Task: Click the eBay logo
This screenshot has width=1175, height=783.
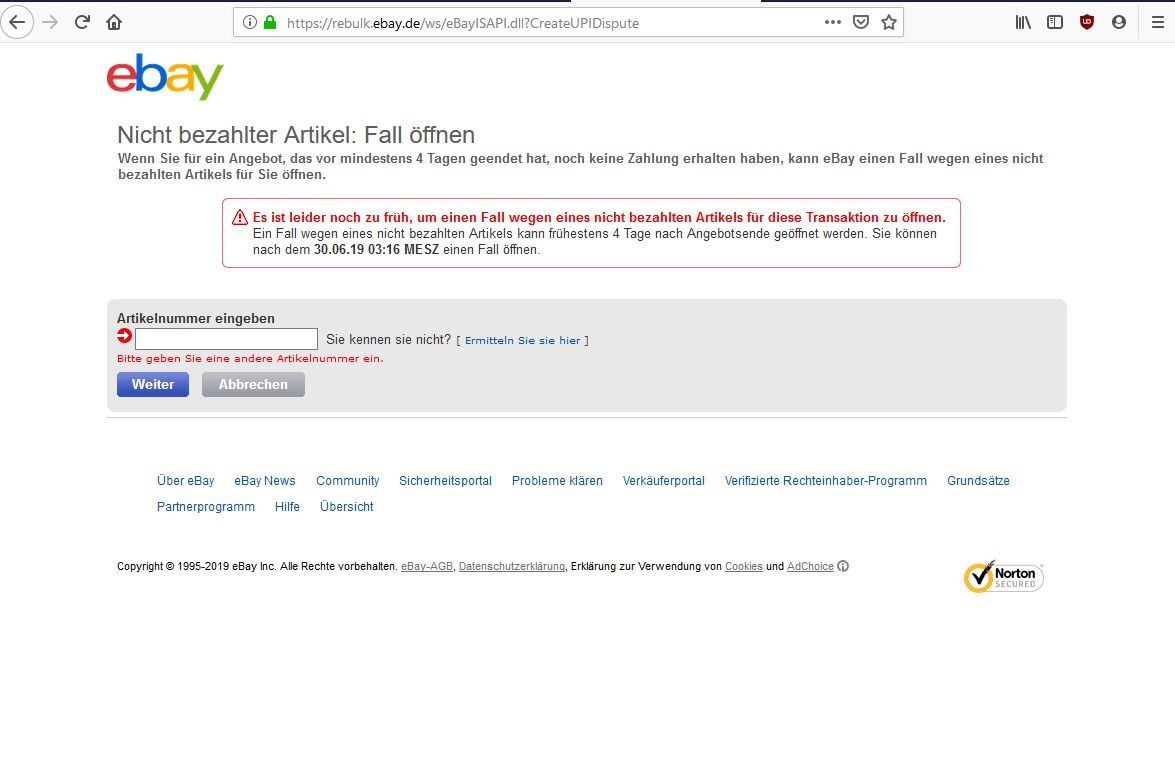Action: pos(165,76)
